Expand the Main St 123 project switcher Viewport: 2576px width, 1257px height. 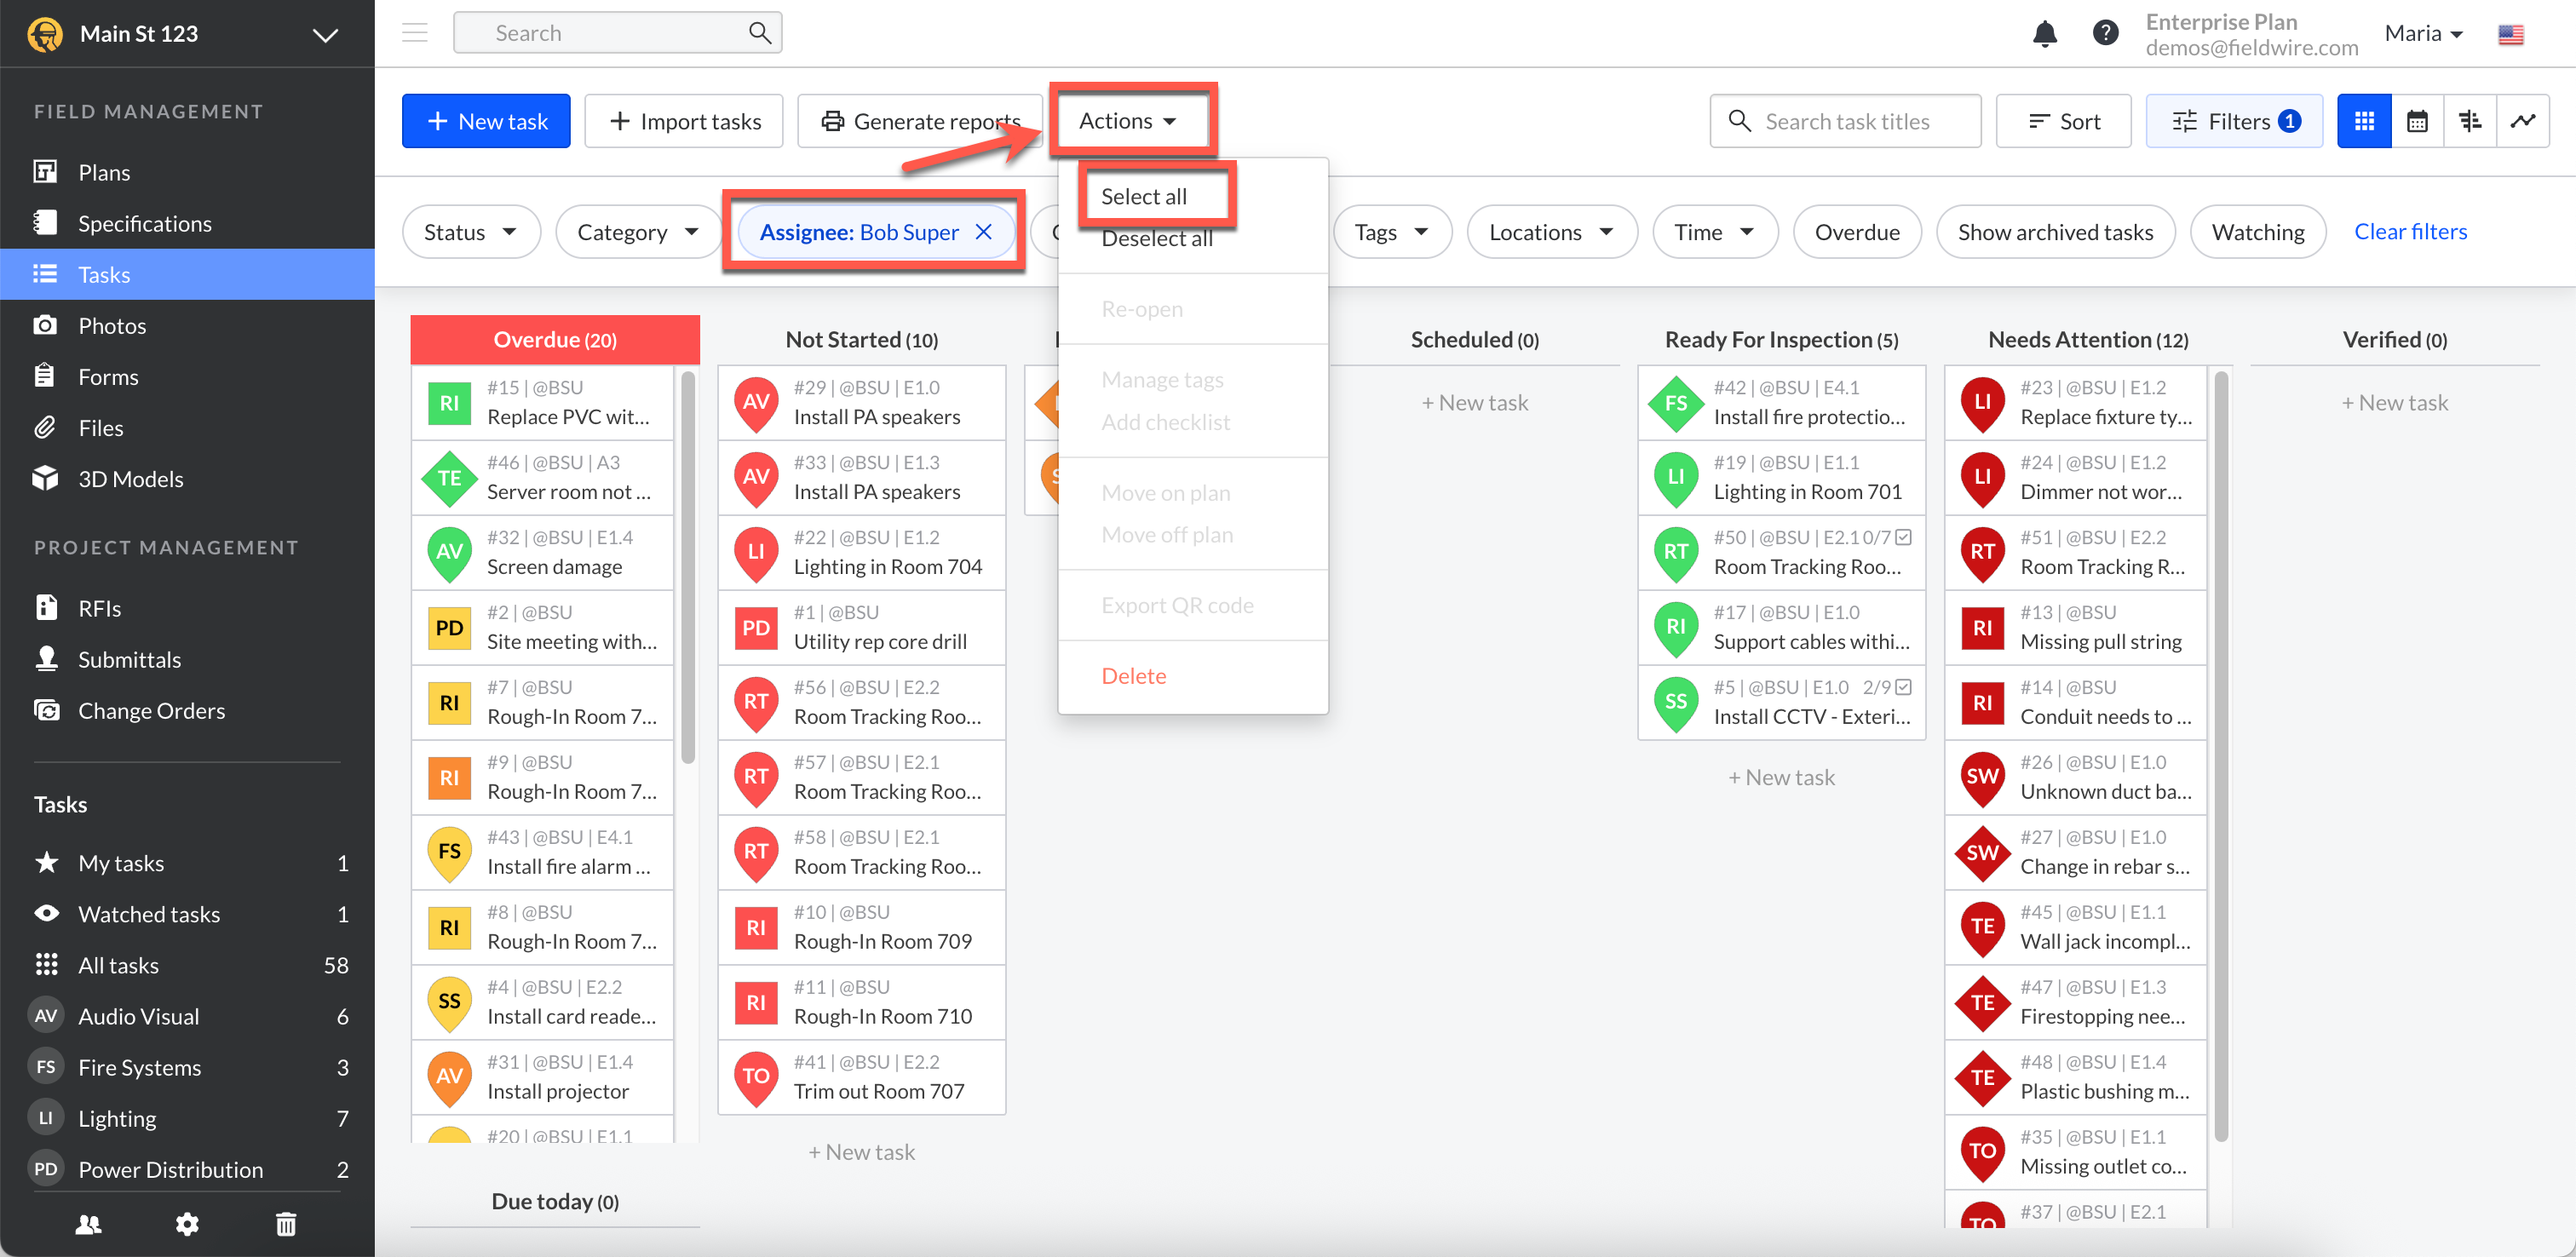(x=325, y=35)
